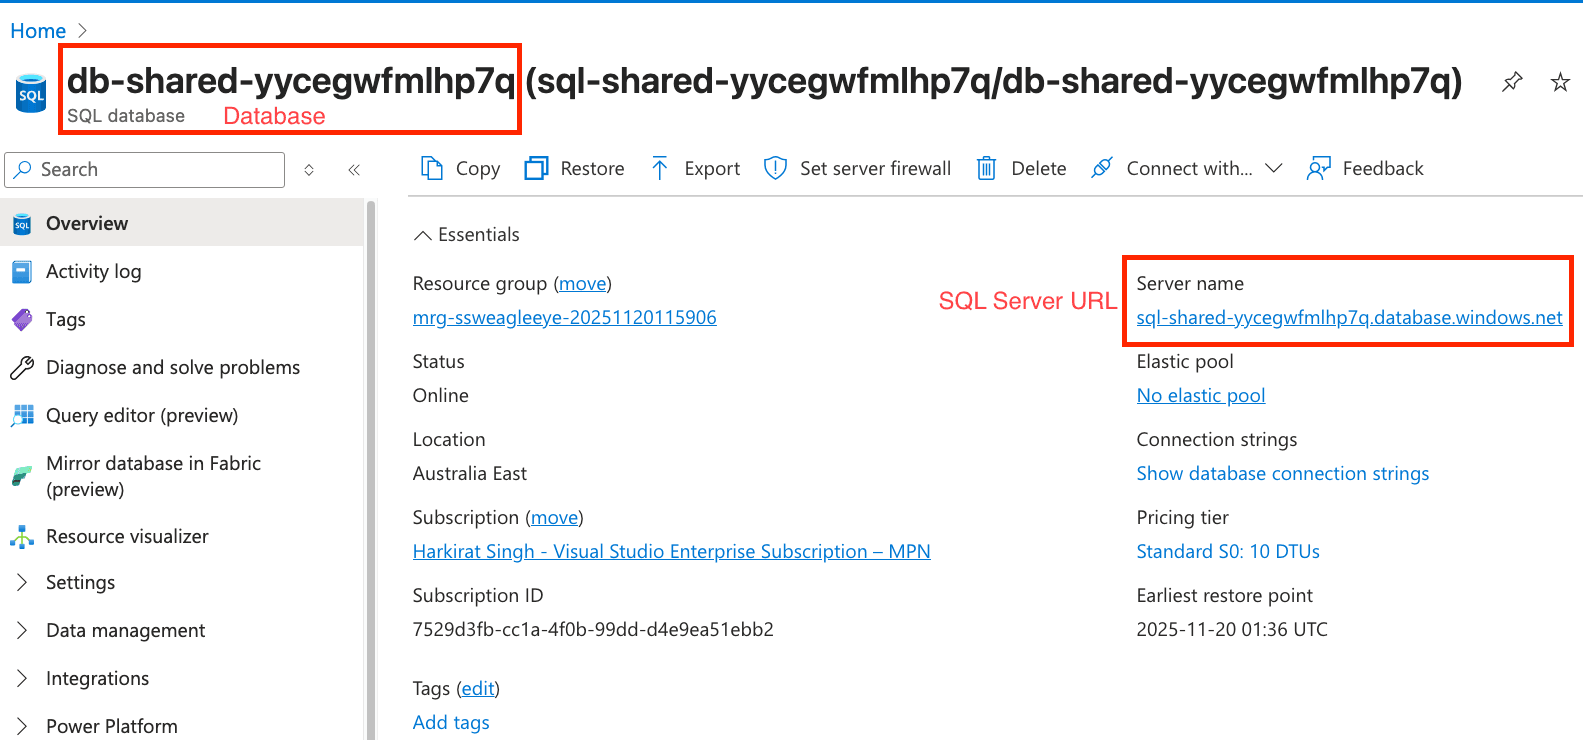This screenshot has height=740, width=1583.
Task: Export the database with the Export icon
Action: (695, 168)
